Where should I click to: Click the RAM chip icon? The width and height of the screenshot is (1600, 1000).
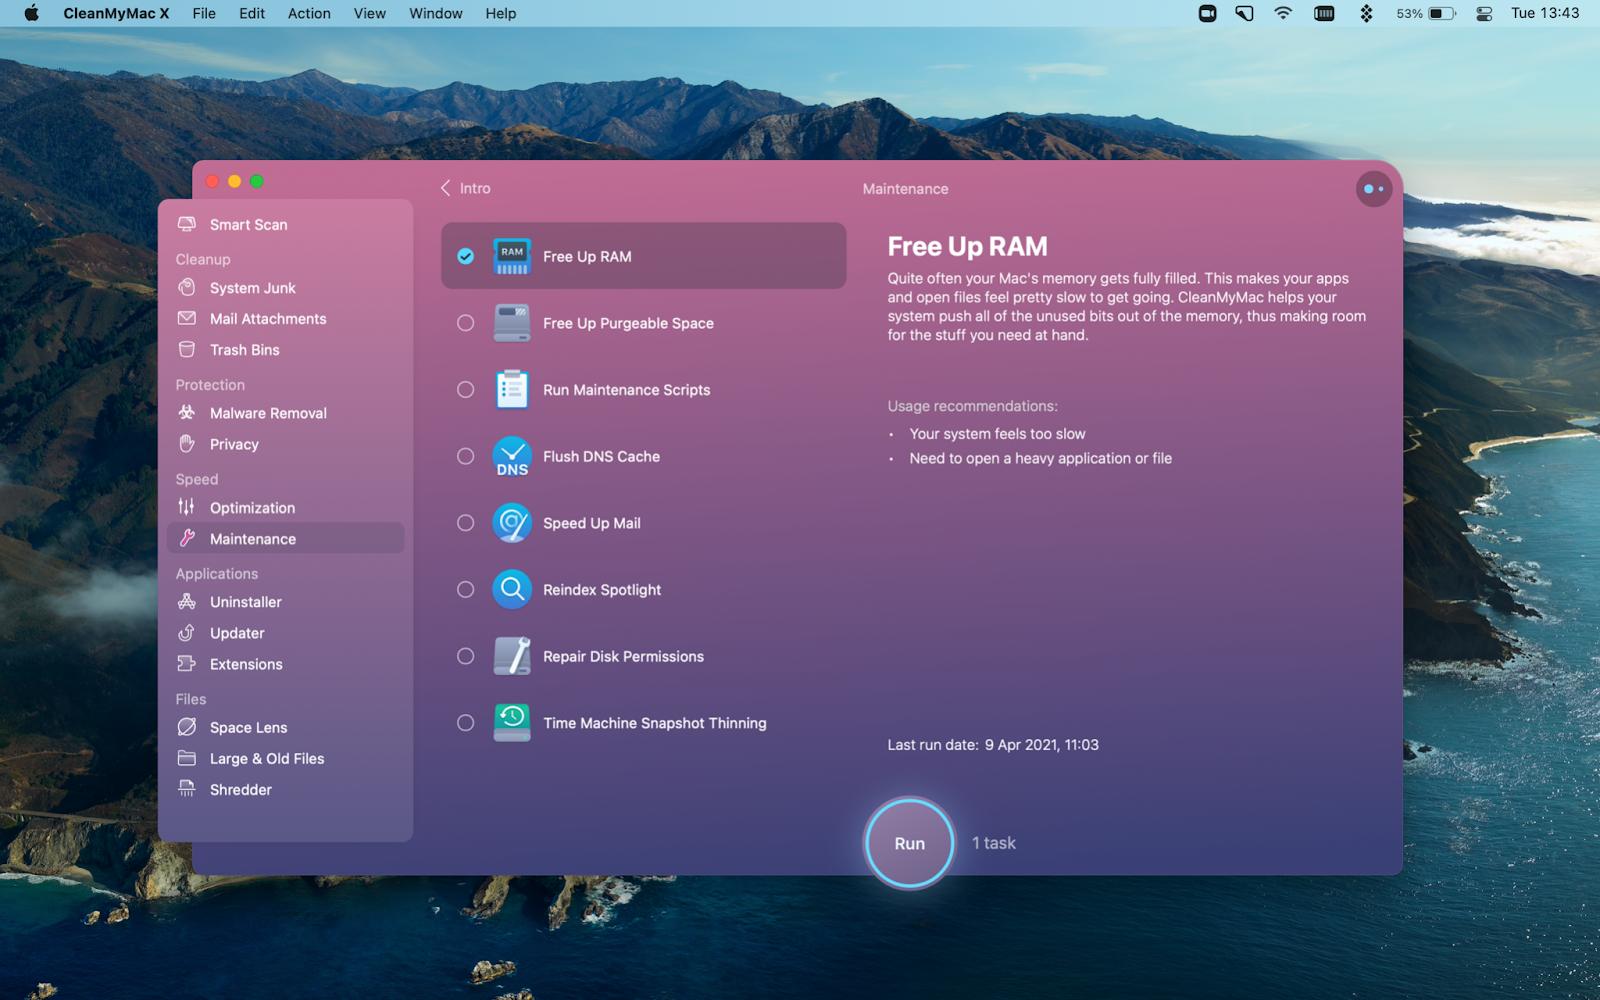click(512, 256)
